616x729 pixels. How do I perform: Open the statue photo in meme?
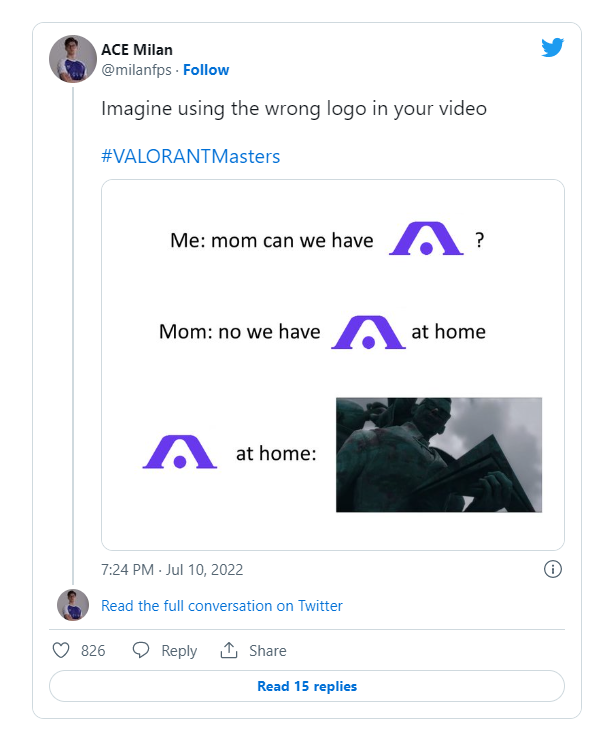[x=439, y=455]
